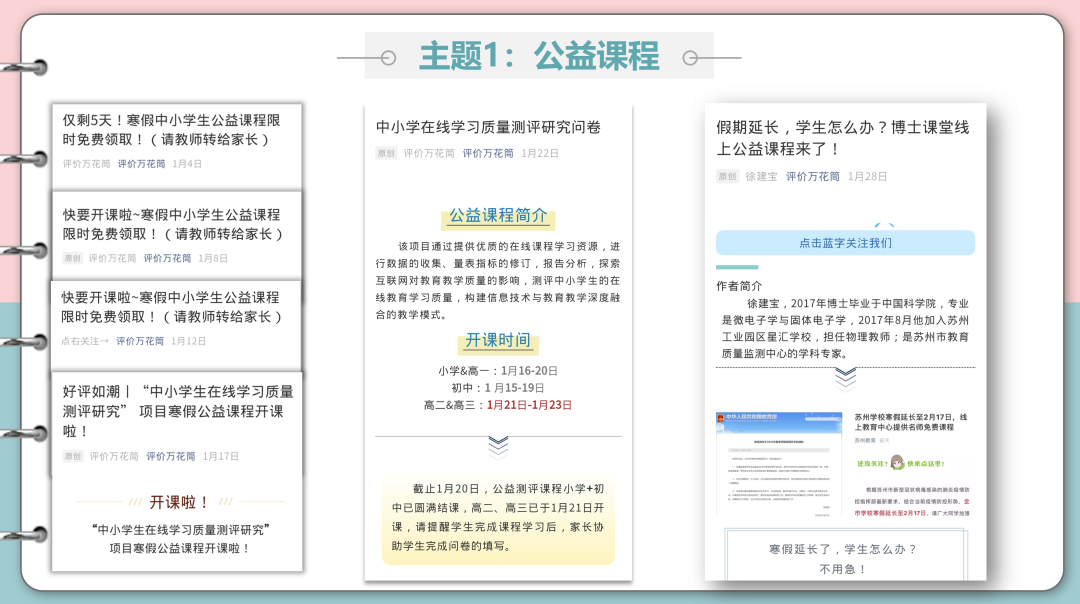This screenshot has width=1080, height=604.
Task: Click the line 小学&高一：1月16-20日
Action: [x=498, y=371]
